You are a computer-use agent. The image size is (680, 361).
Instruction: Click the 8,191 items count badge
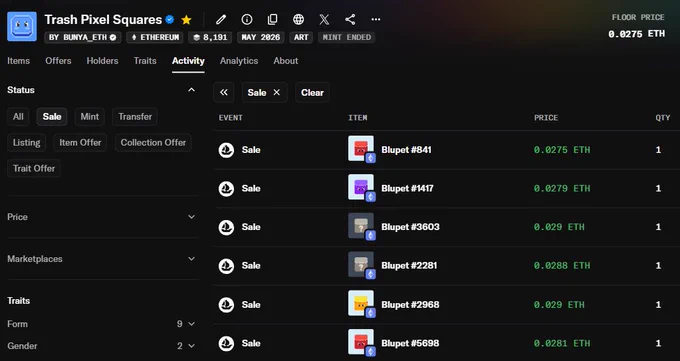click(x=210, y=37)
